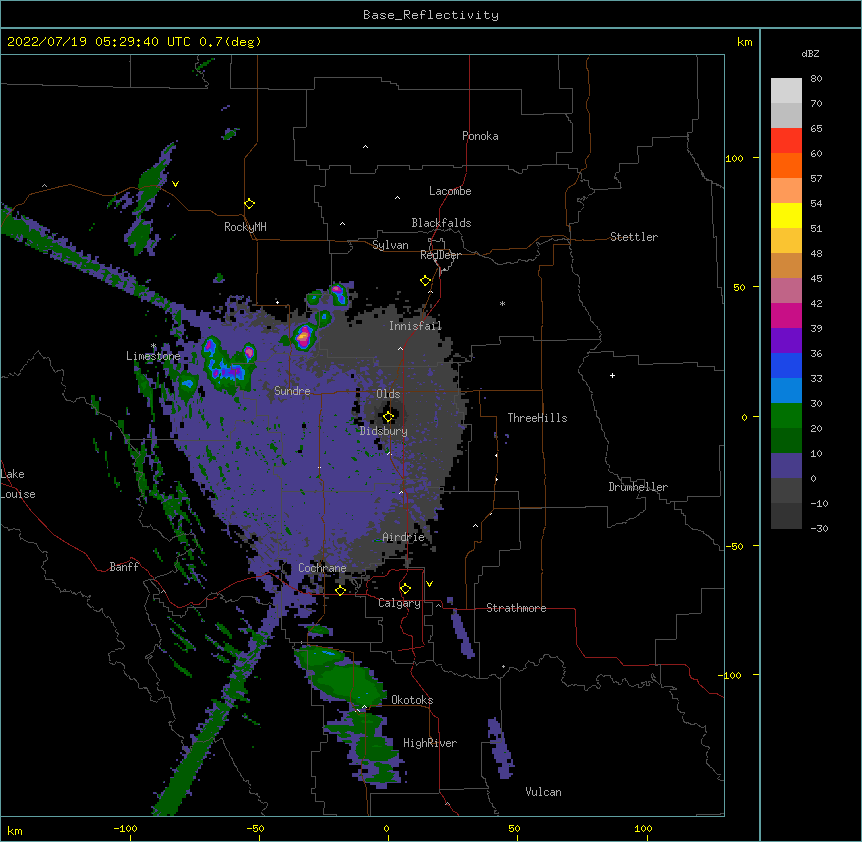Click the Strathmore city label
This screenshot has width=862, height=842.
[516, 608]
